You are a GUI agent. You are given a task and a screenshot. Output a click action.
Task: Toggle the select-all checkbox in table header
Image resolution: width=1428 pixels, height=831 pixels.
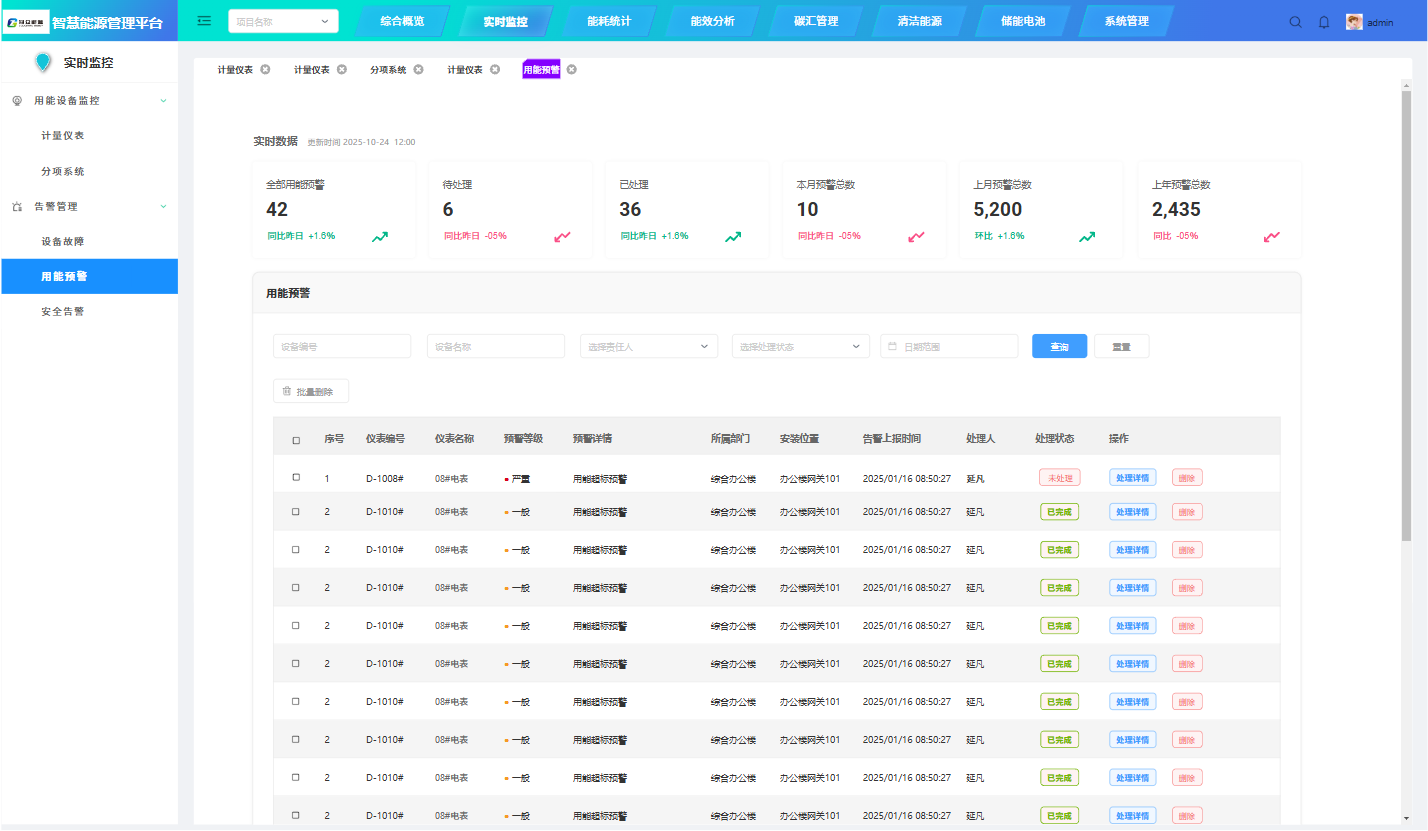tap(296, 440)
